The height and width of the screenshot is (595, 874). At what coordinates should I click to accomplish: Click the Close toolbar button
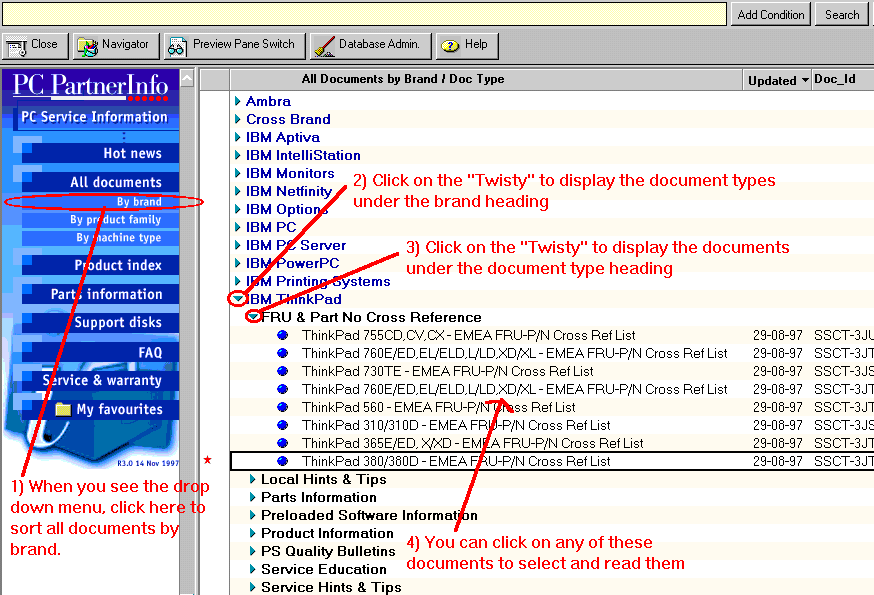34,45
